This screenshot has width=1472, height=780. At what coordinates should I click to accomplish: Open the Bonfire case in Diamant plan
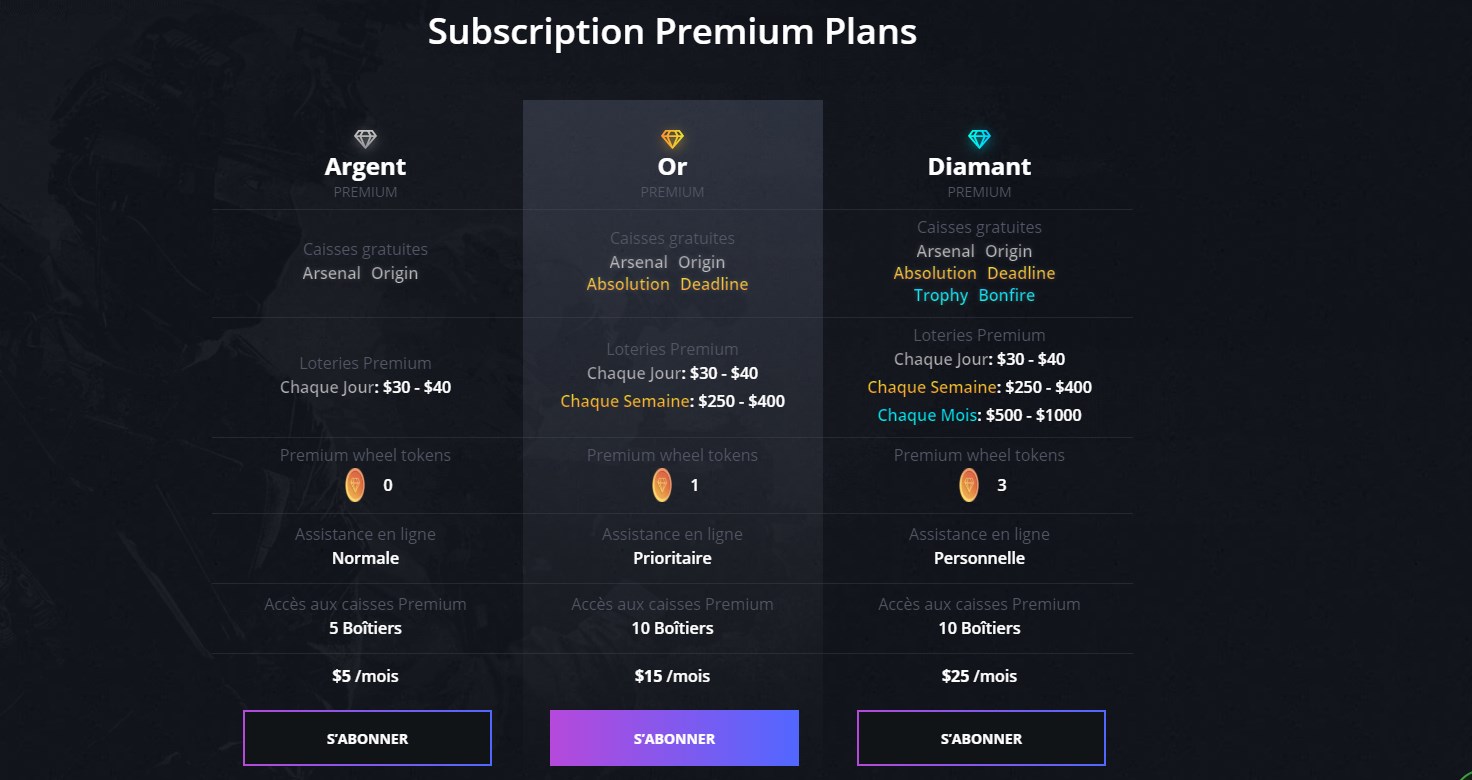pos(1007,295)
